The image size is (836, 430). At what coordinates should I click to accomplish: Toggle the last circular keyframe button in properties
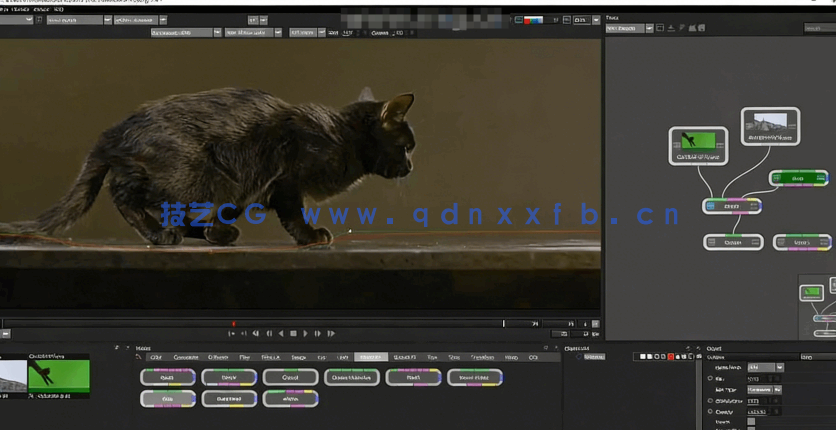click(711, 411)
